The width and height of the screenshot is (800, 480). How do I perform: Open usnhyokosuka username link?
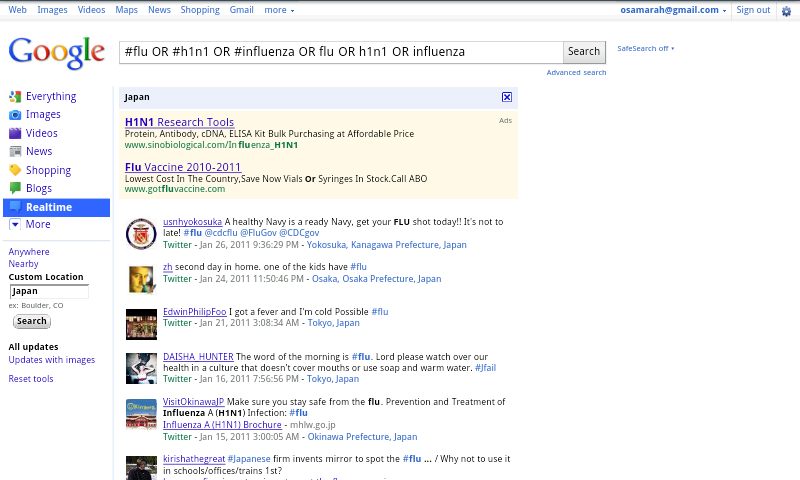point(192,222)
